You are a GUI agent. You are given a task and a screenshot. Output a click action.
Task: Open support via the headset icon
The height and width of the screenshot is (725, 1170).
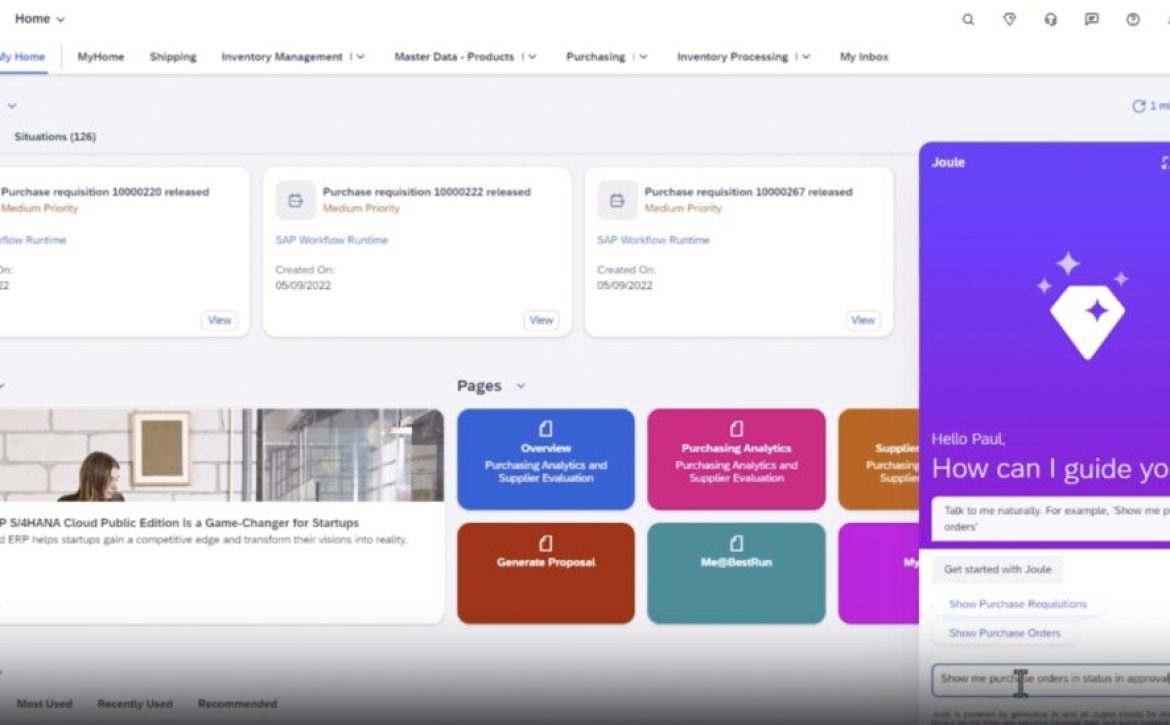coord(1050,19)
